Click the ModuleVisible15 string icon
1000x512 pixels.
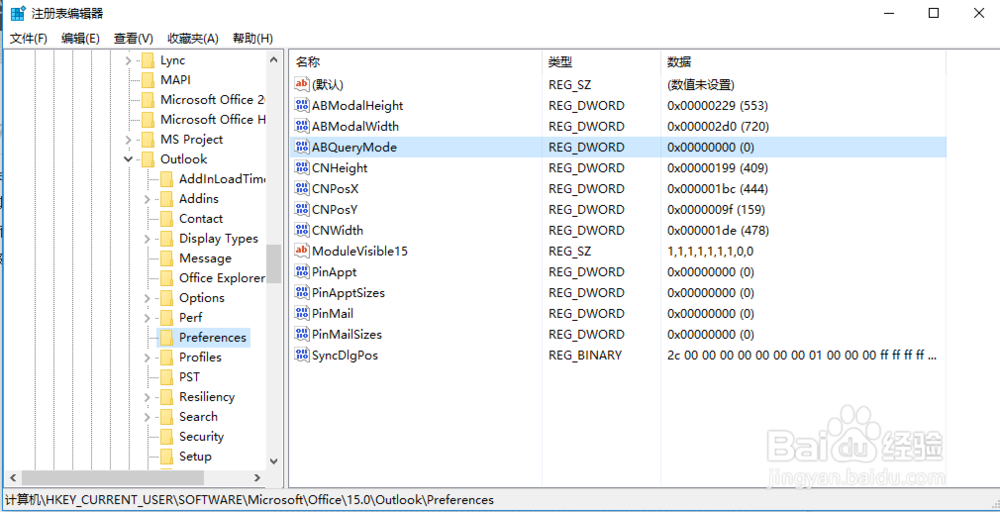(302, 251)
